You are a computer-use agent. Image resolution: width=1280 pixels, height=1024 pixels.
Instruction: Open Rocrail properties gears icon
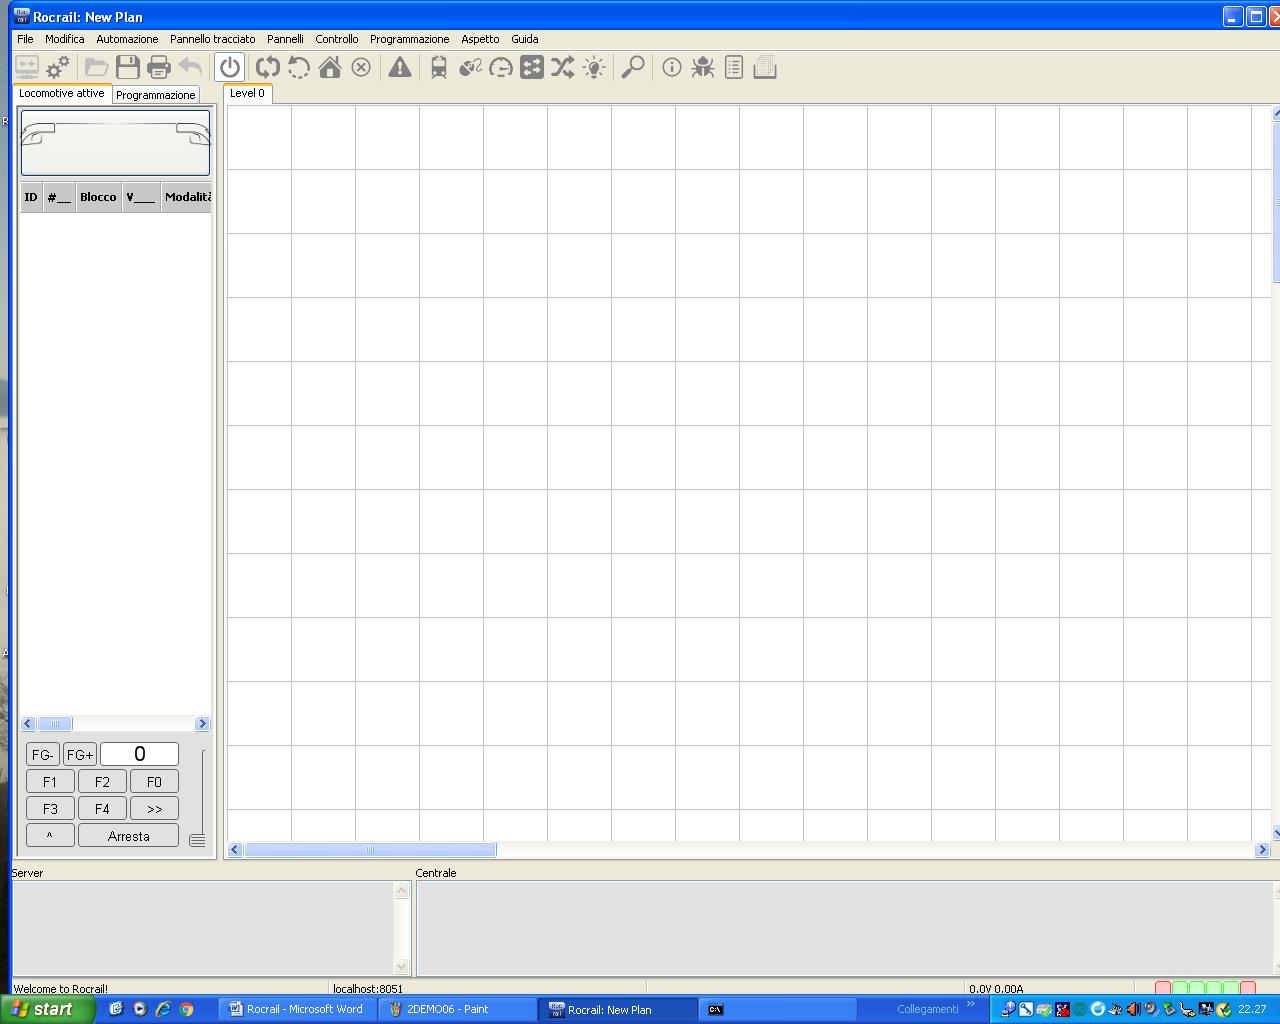point(58,68)
